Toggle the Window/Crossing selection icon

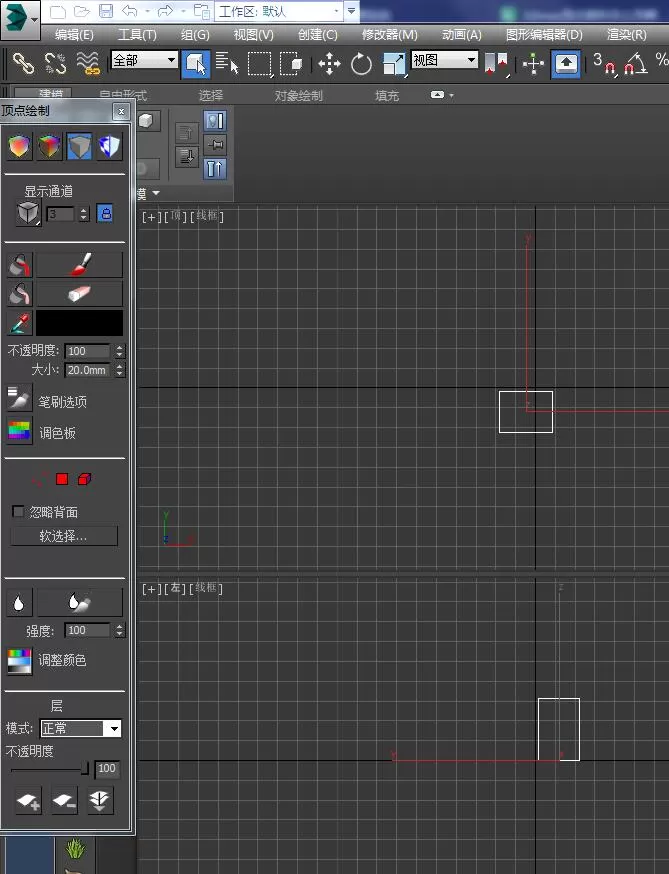pos(291,64)
